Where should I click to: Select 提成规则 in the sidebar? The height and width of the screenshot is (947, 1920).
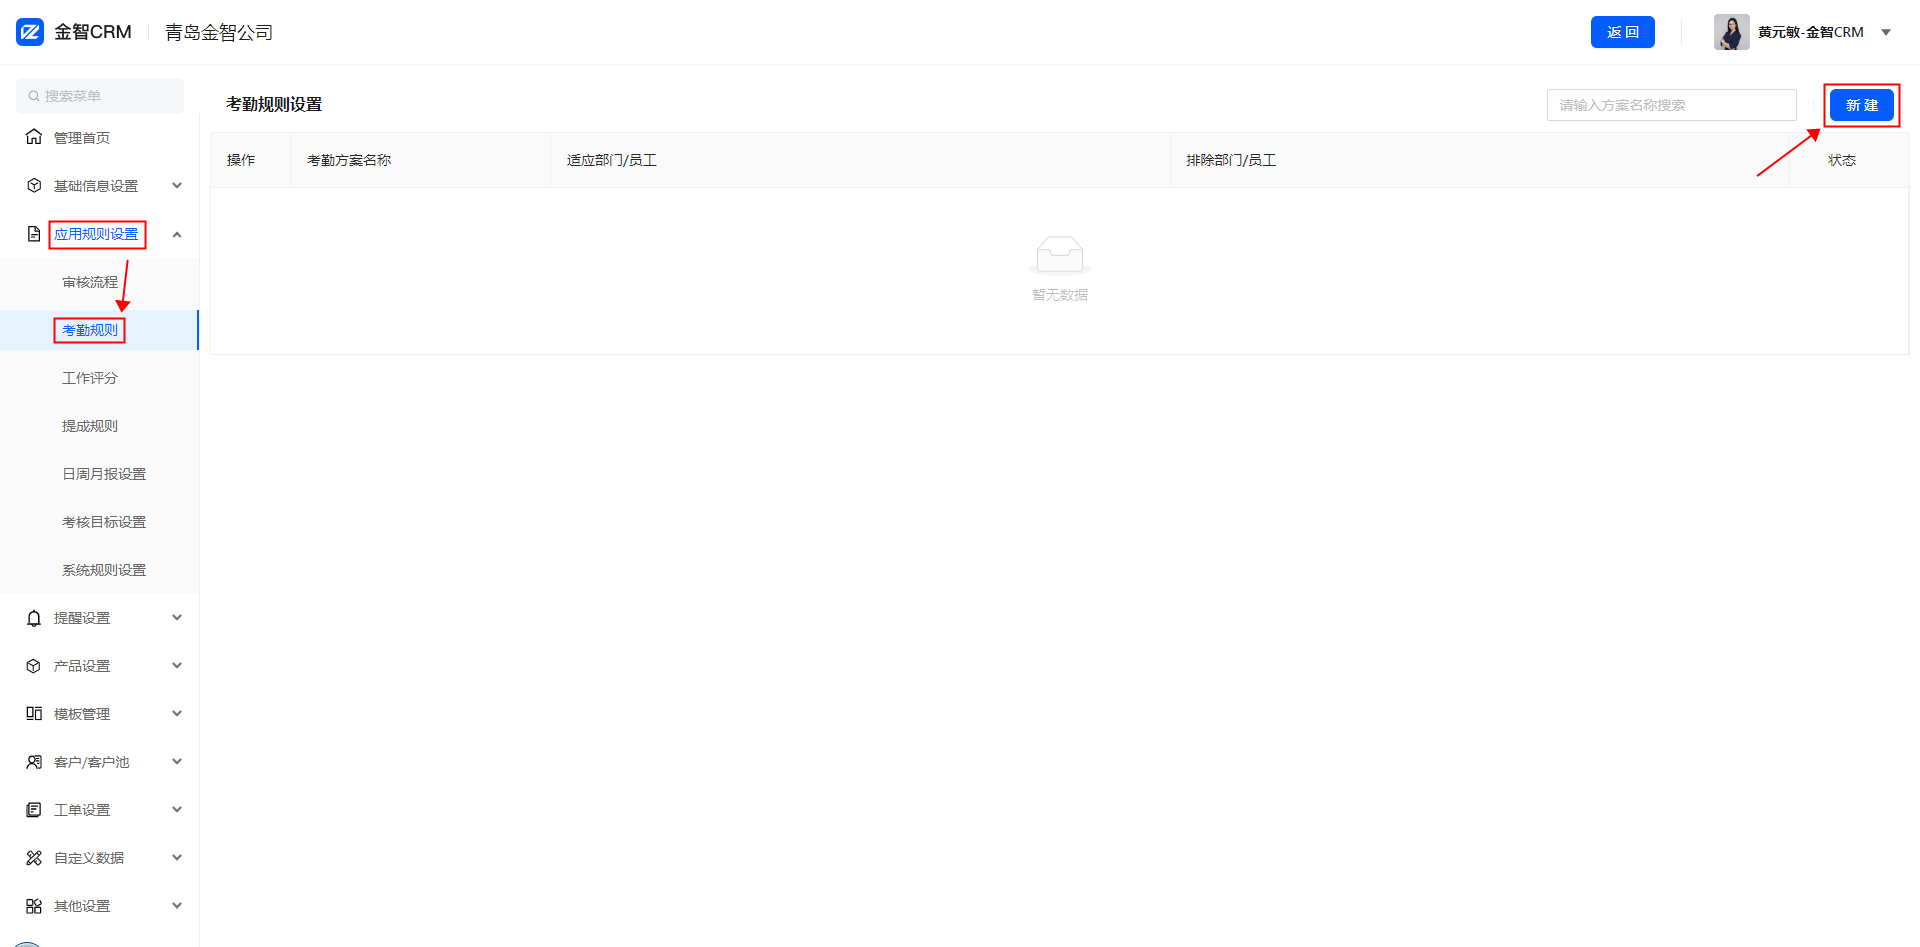pyautogui.click(x=90, y=426)
